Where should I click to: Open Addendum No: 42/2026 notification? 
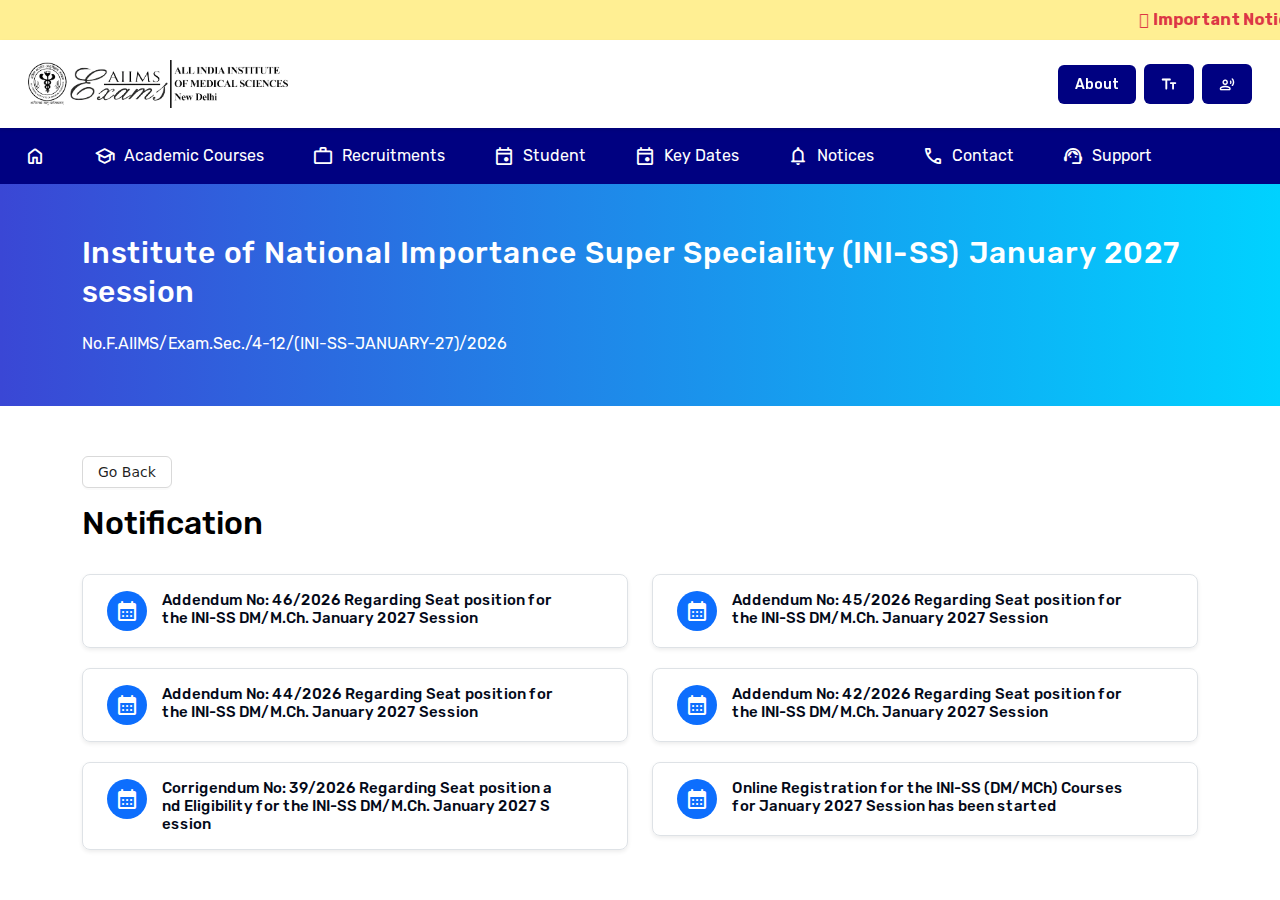pyautogui.click(x=925, y=705)
